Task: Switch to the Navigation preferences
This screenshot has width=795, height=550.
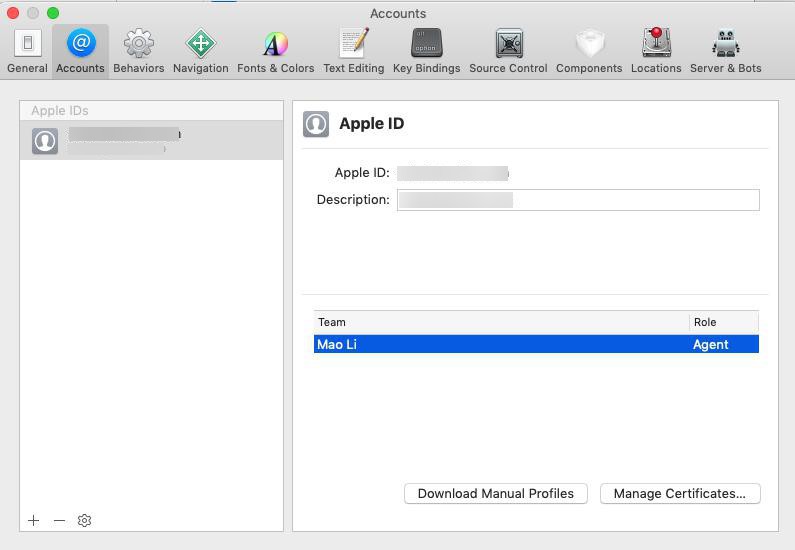Action: point(200,51)
